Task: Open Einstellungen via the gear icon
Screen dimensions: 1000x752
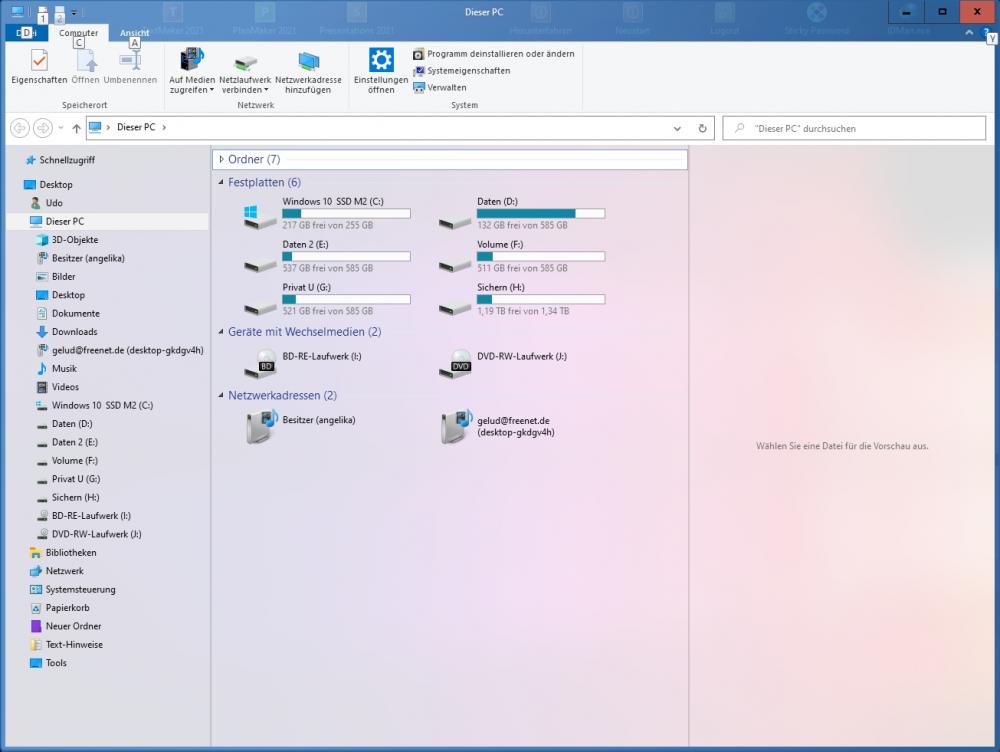Action: 381,60
